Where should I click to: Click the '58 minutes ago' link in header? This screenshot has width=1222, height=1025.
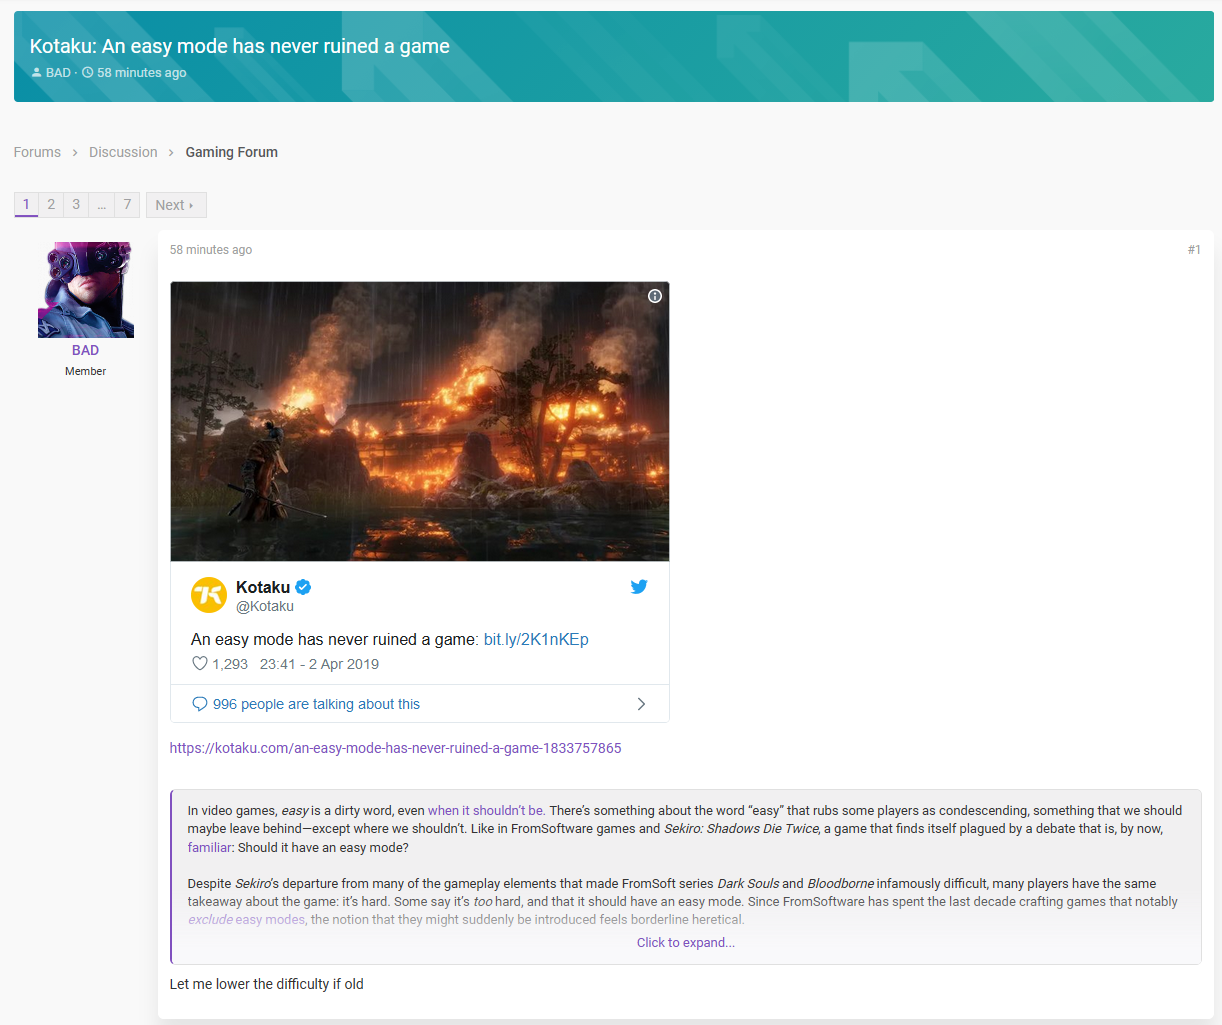141,73
